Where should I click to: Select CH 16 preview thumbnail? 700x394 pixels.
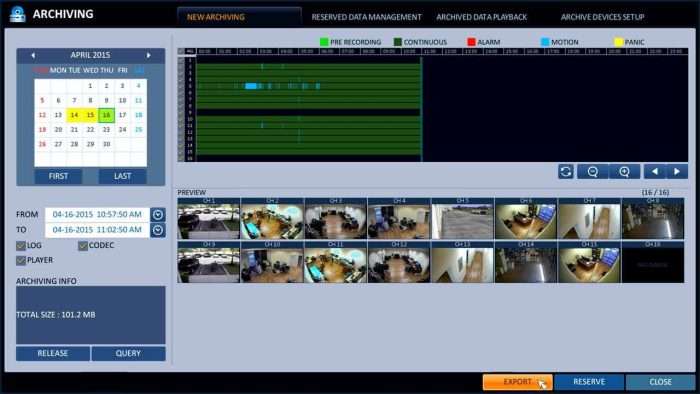(x=653, y=262)
